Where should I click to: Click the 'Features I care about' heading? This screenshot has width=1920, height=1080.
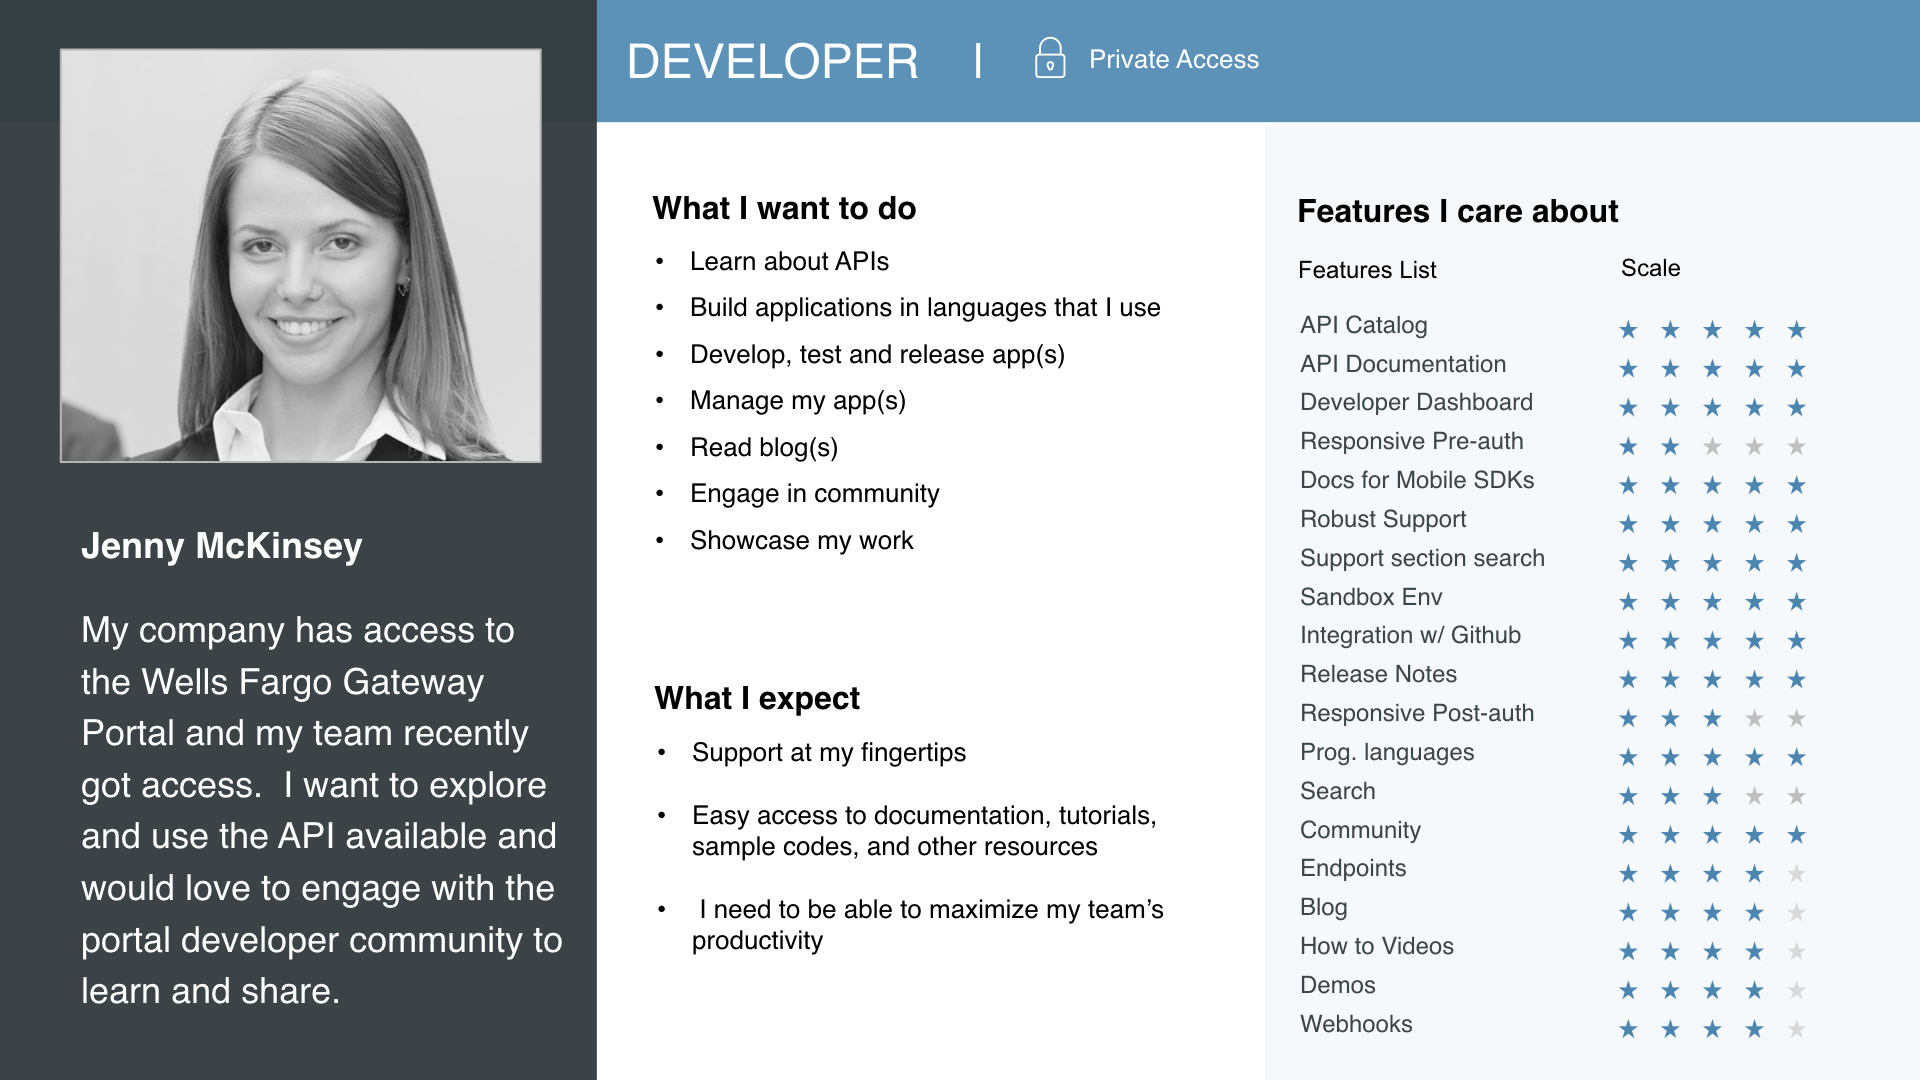(x=1457, y=211)
